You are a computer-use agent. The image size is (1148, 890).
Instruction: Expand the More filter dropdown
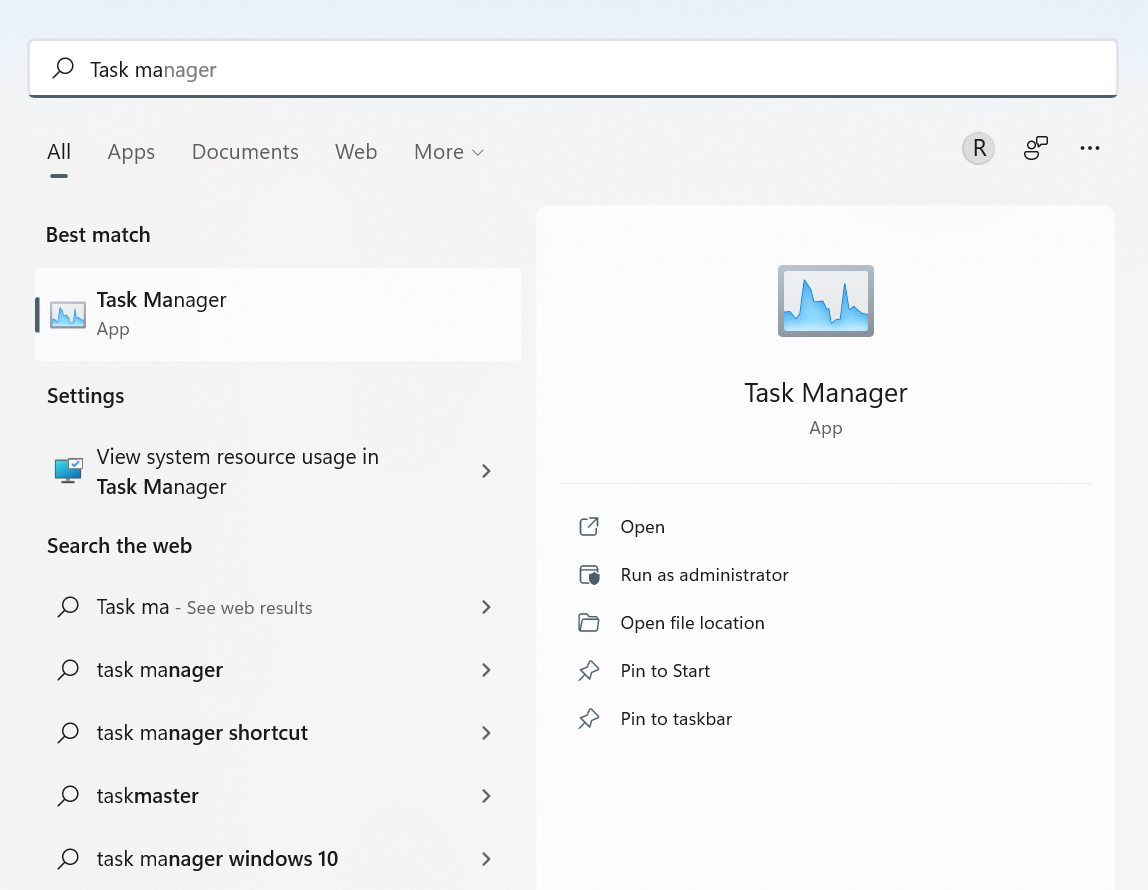(x=448, y=152)
